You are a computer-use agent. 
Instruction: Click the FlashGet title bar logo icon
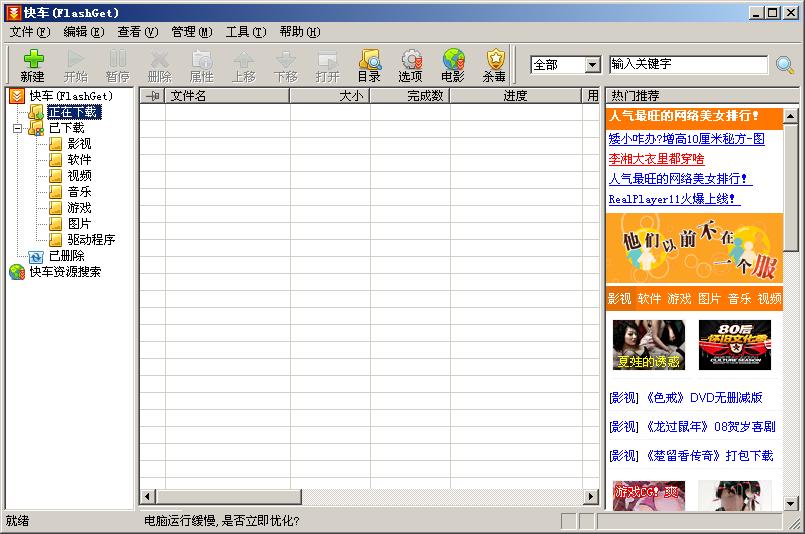tap(14, 12)
